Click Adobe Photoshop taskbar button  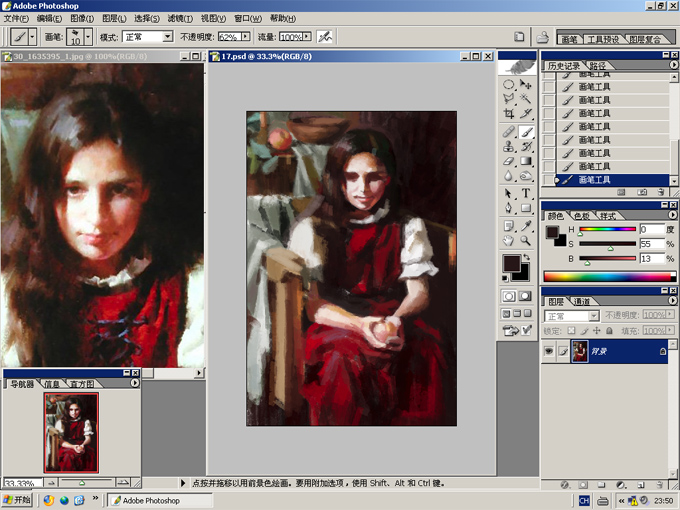coord(160,500)
